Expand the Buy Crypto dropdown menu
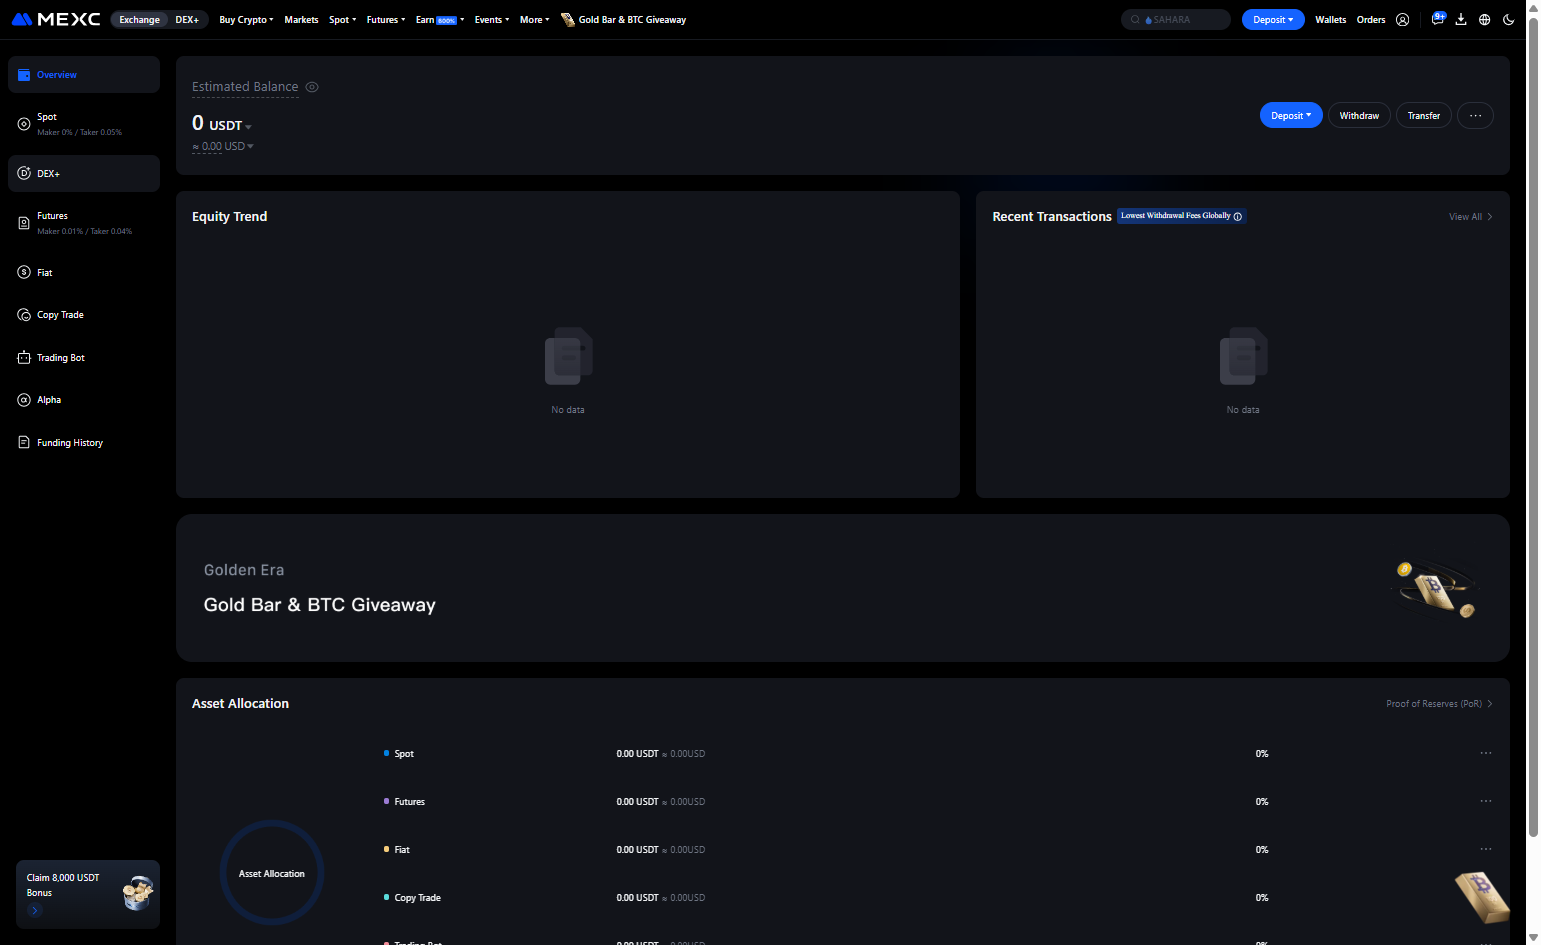The width and height of the screenshot is (1541, 945). (x=246, y=19)
